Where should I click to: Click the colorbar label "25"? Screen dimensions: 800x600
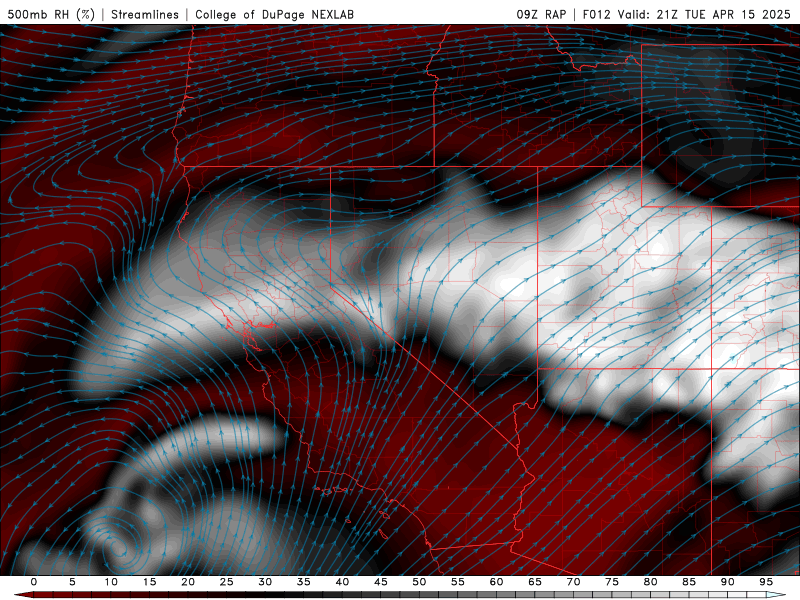coord(227,582)
